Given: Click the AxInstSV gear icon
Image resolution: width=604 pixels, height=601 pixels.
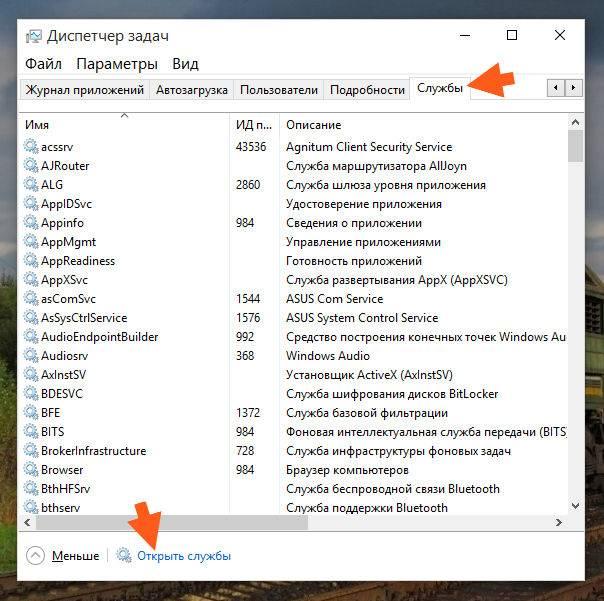Looking at the screenshot, I should tap(31, 374).
